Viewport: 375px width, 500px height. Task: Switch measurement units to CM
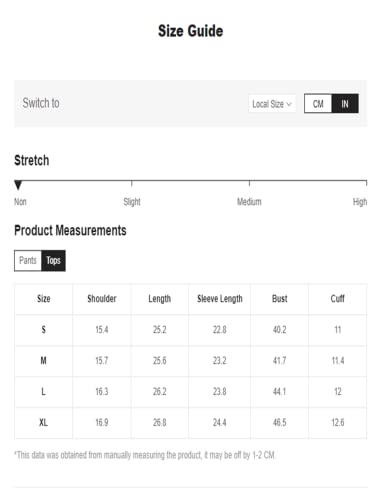(x=318, y=104)
